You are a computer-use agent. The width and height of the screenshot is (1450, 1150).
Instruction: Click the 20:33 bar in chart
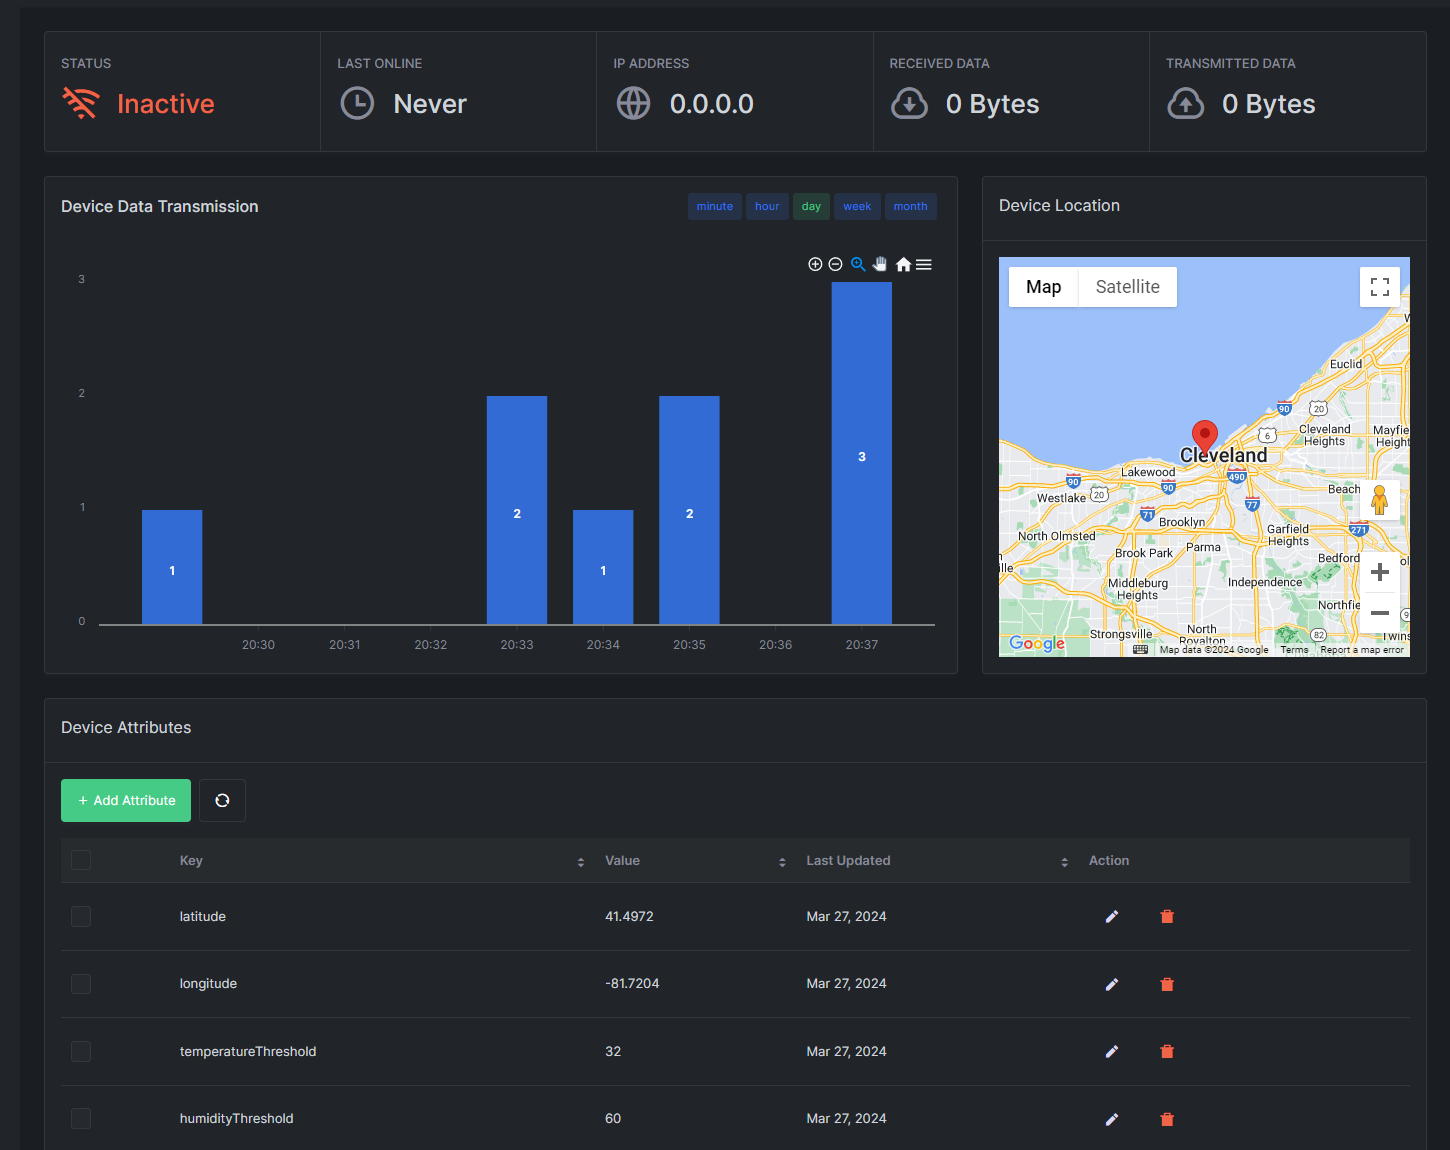coord(517,510)
